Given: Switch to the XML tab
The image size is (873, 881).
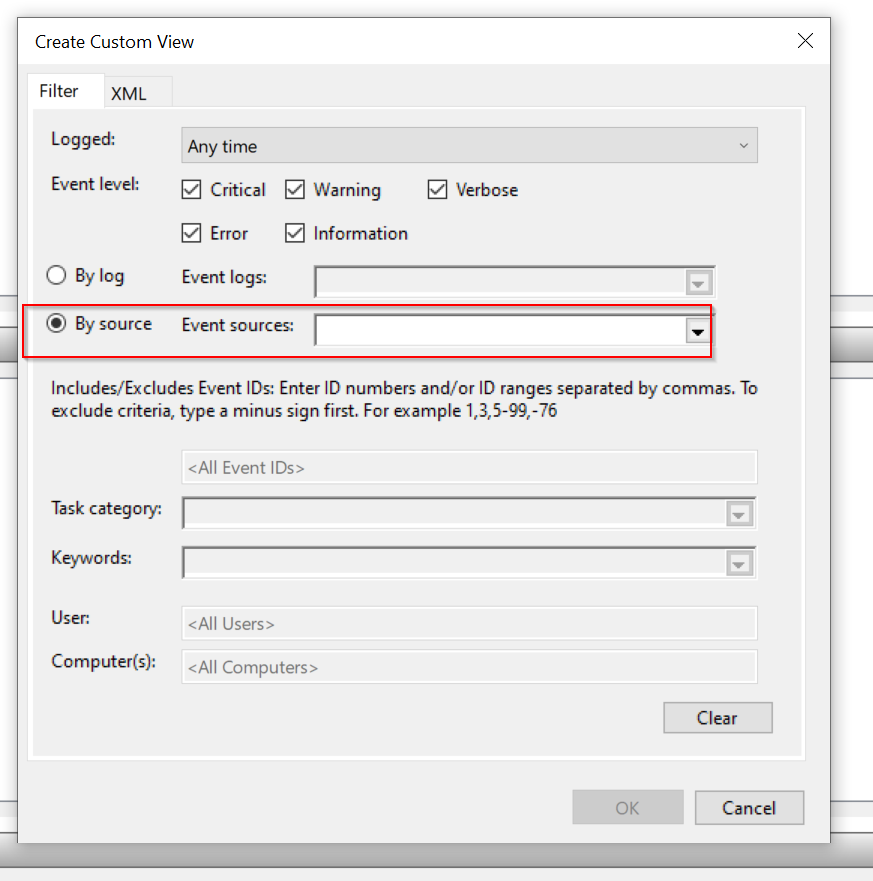Looking at the screenshot, I should pyautogui.click(x=129, y=93).
